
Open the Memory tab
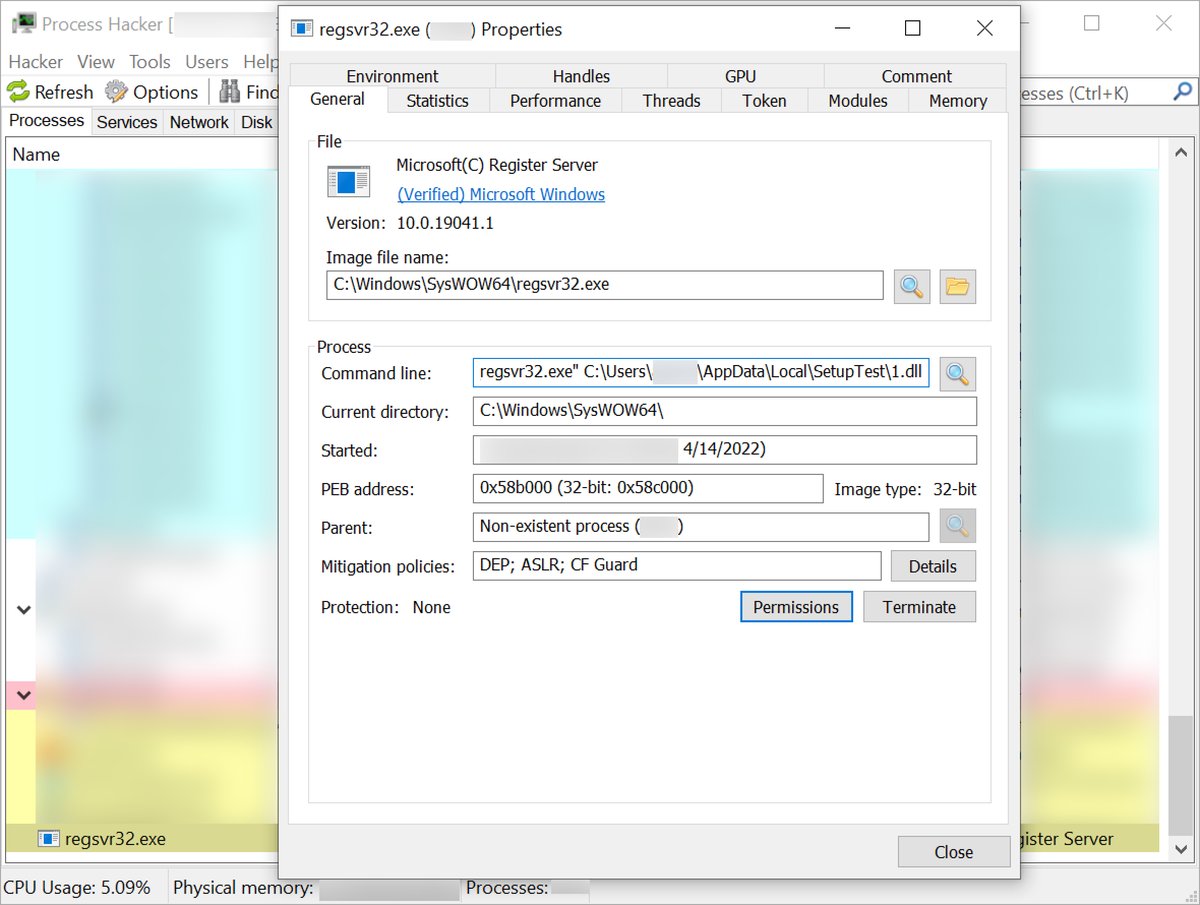tap(958, 101)
